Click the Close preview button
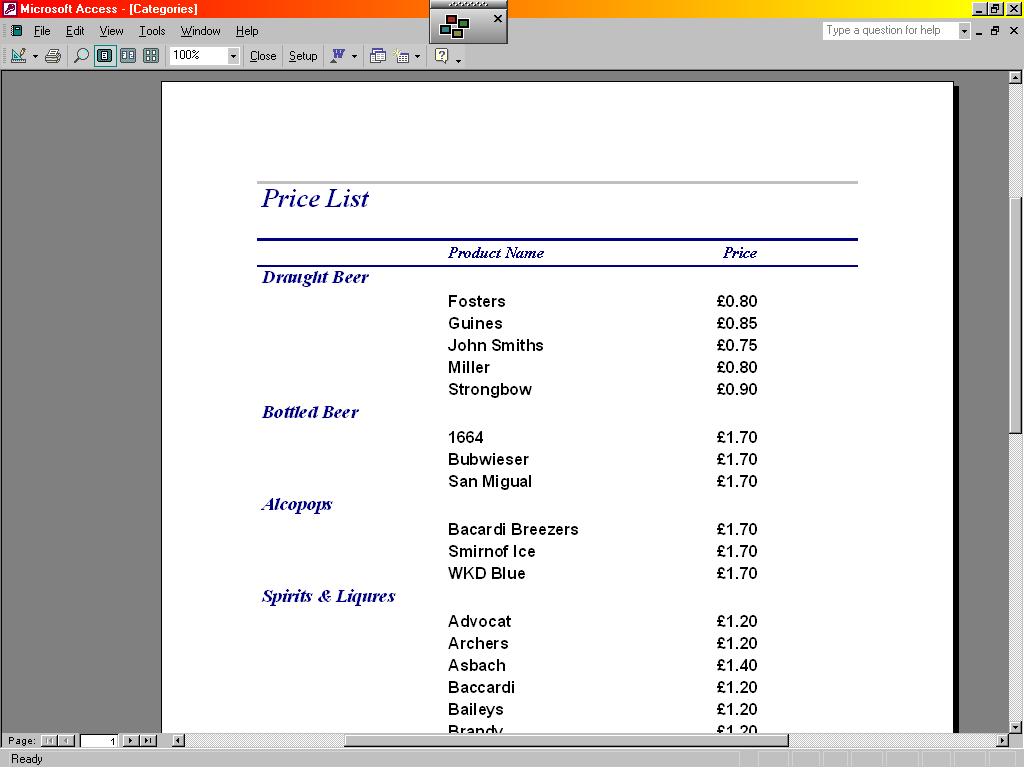The image size is (1024, 768). click(263, 56)
